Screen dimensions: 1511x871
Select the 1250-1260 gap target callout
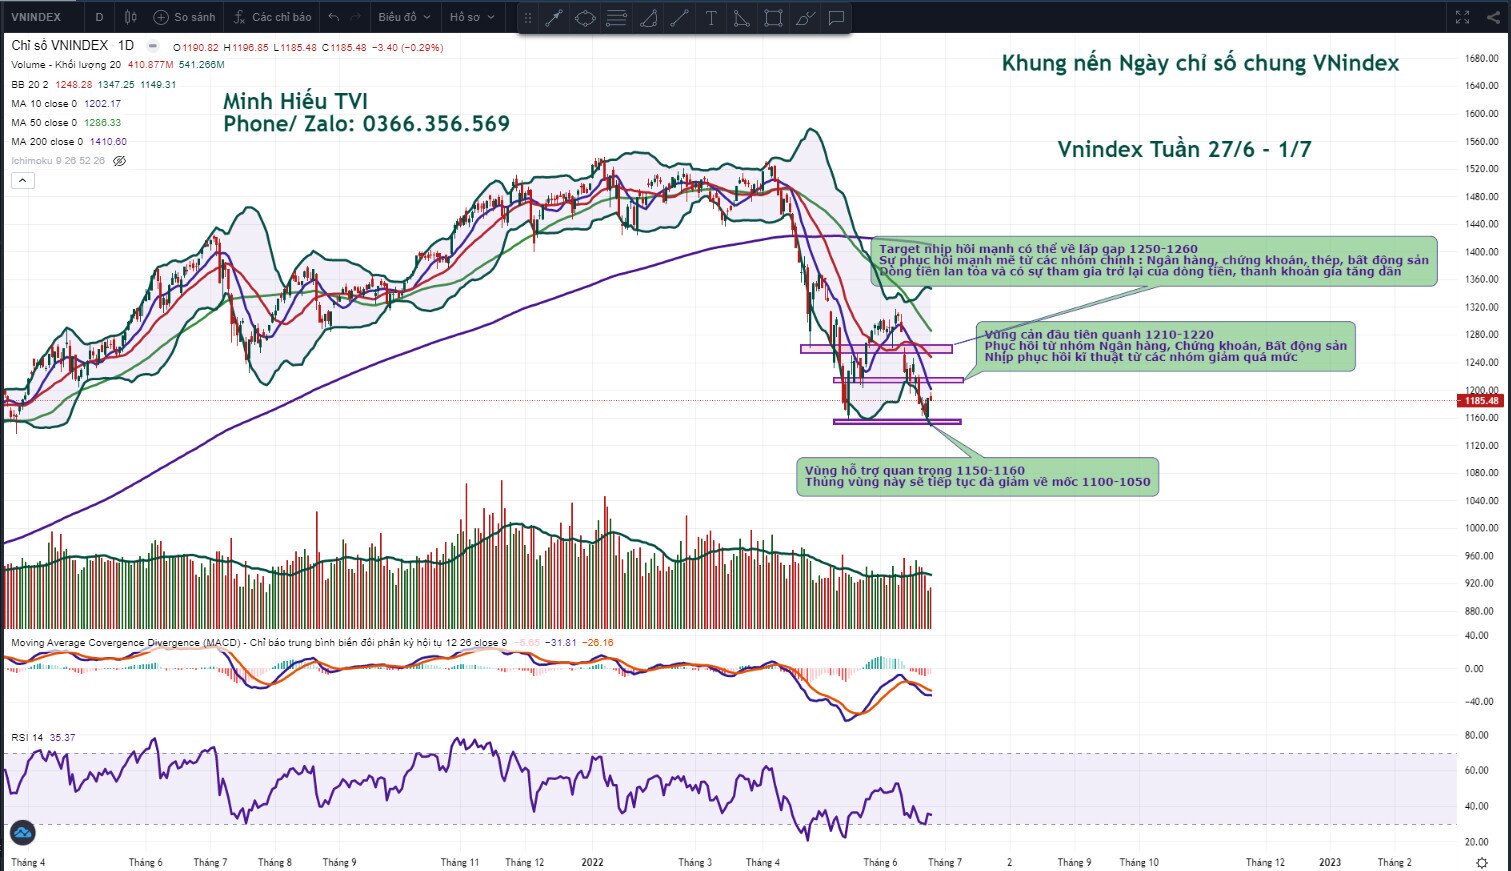click(1153, 261)
